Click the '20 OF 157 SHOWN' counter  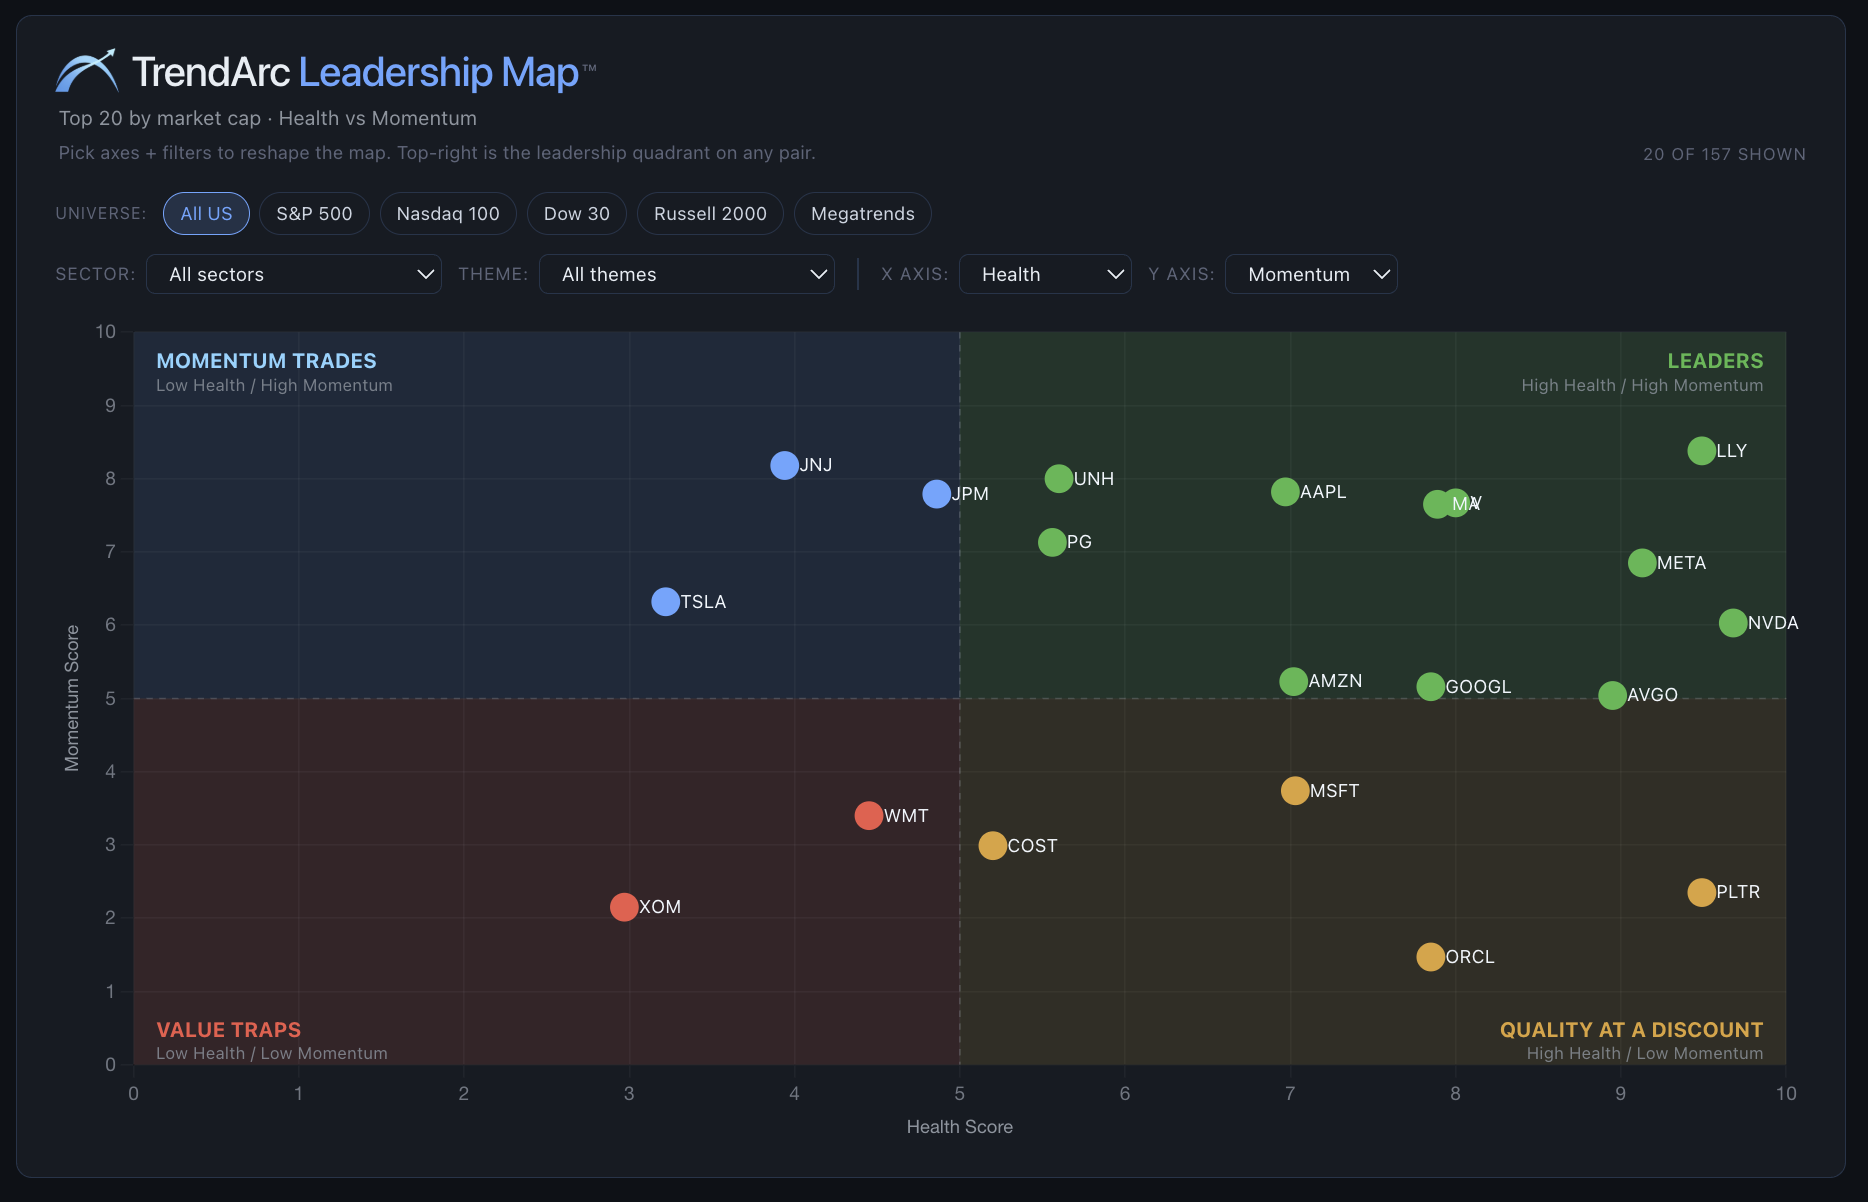coord(1724,154)
